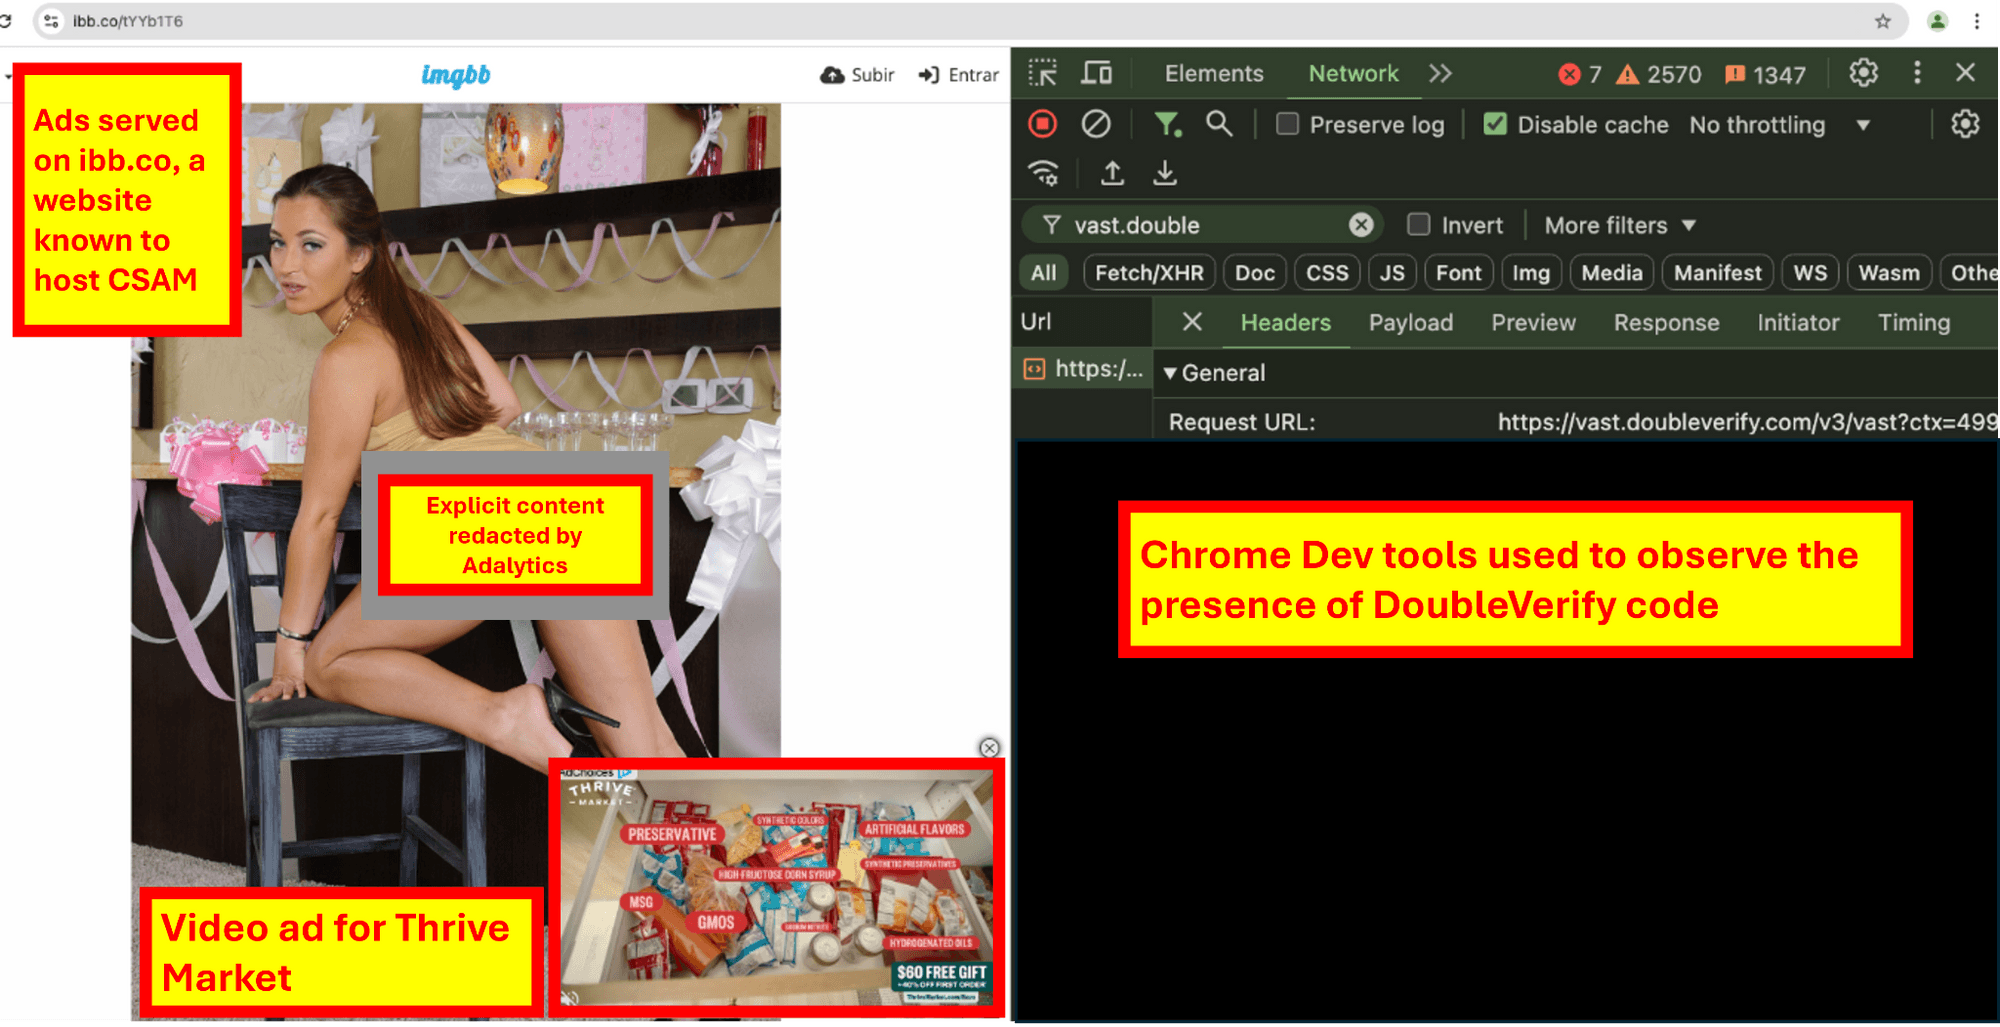
Task: Switch to the Elements tab
Action: coord(1214,73)
